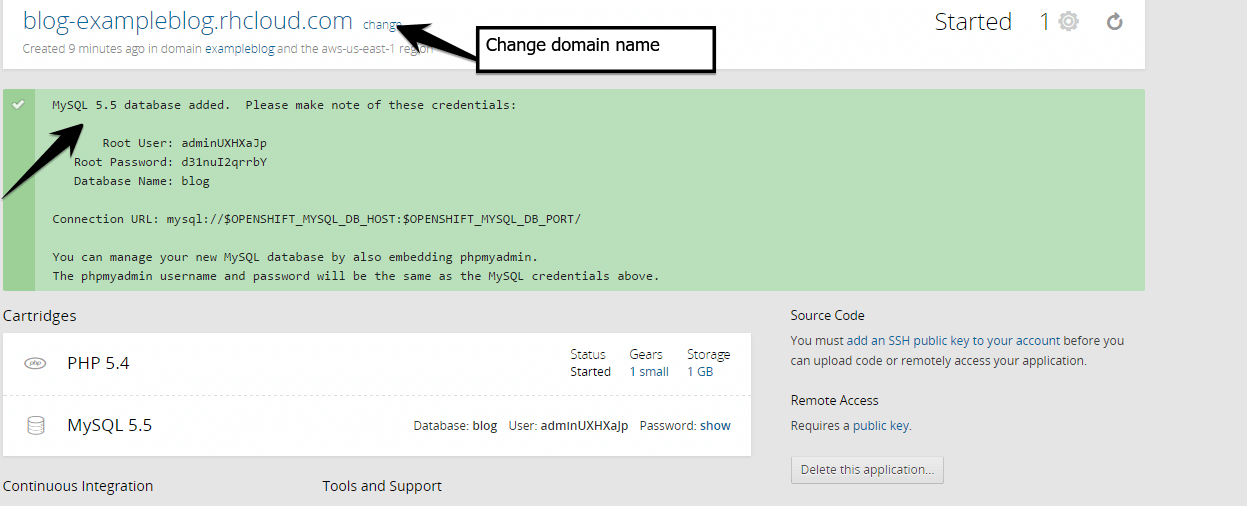
Task: Click the restart application refresh icon
Action: coord(1115,21)
